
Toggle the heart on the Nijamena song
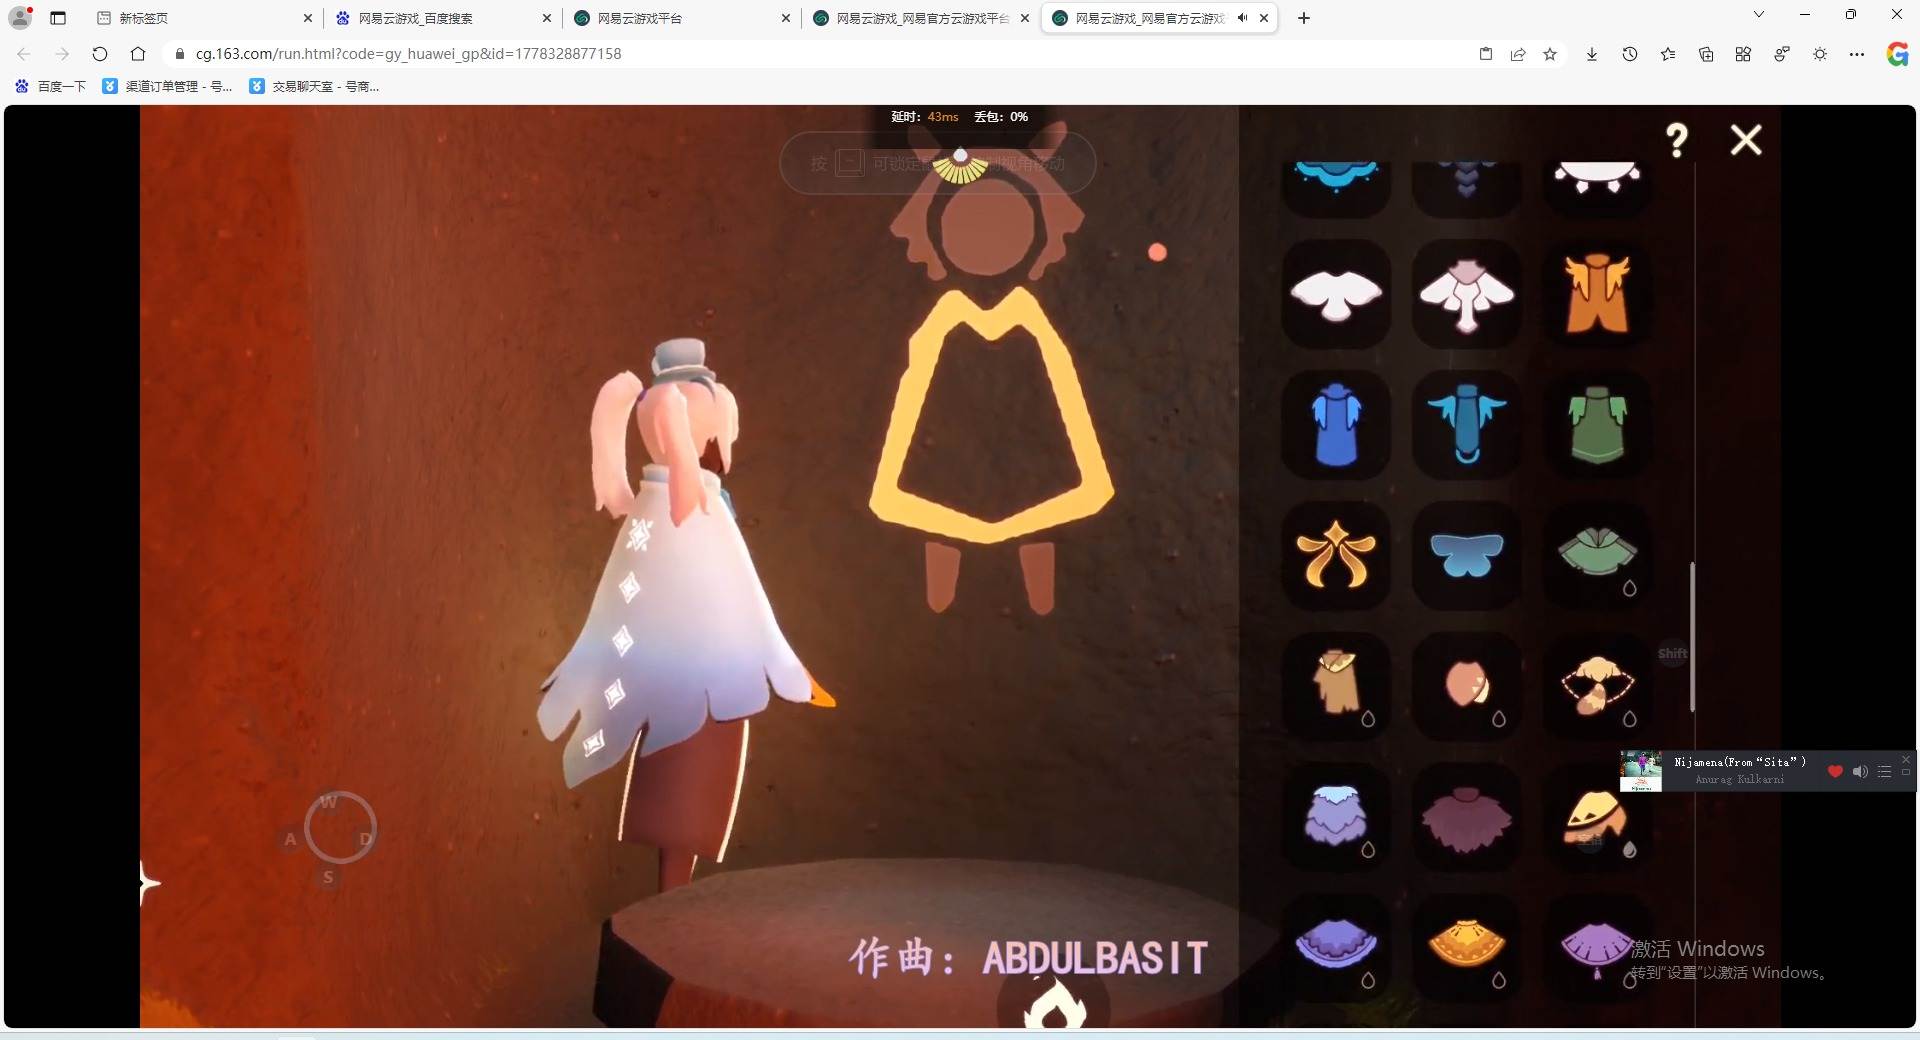1835,771
